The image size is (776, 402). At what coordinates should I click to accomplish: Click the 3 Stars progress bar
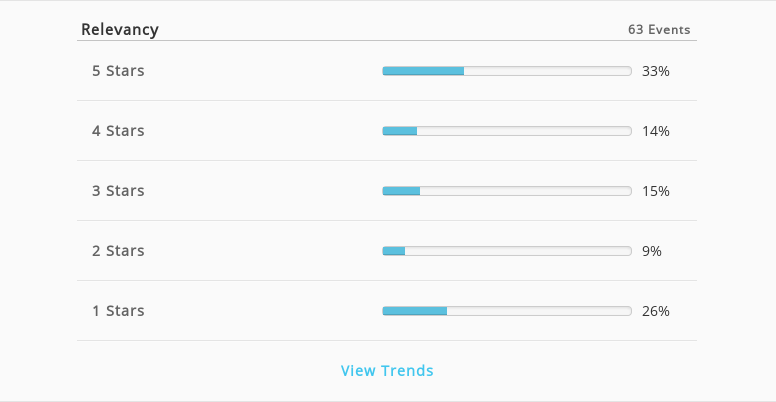pos(507,191)
